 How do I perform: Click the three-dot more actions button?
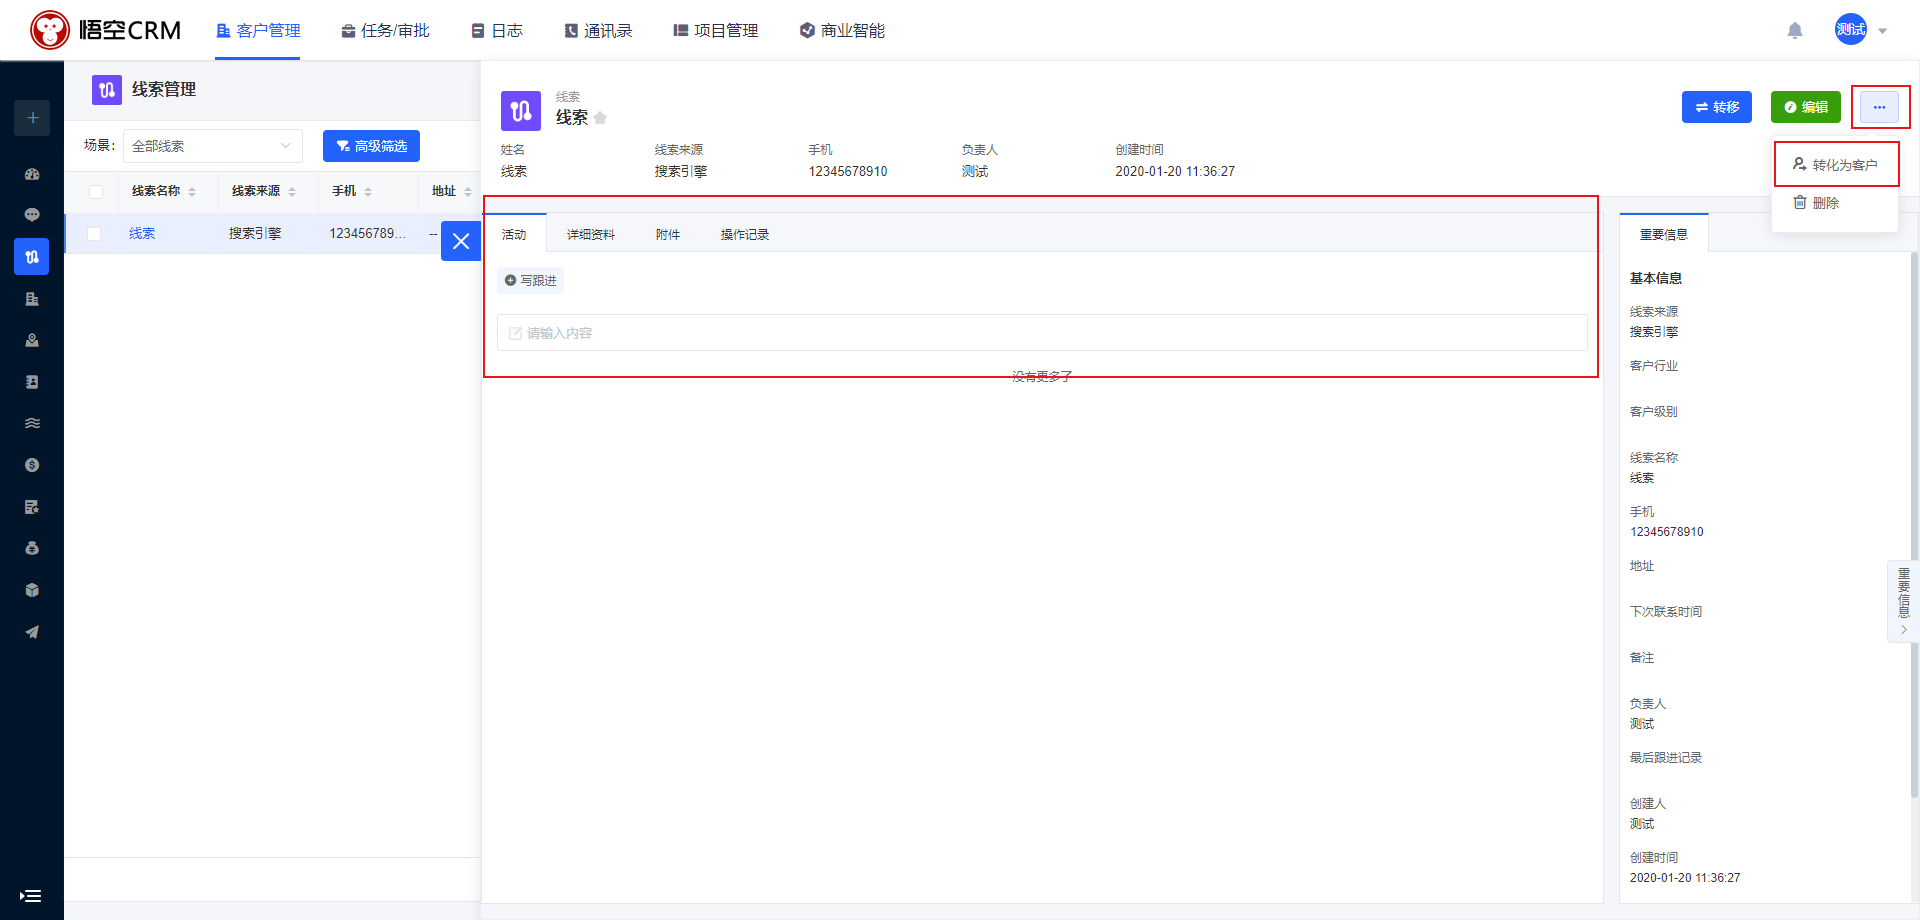tap(1879, 107)
